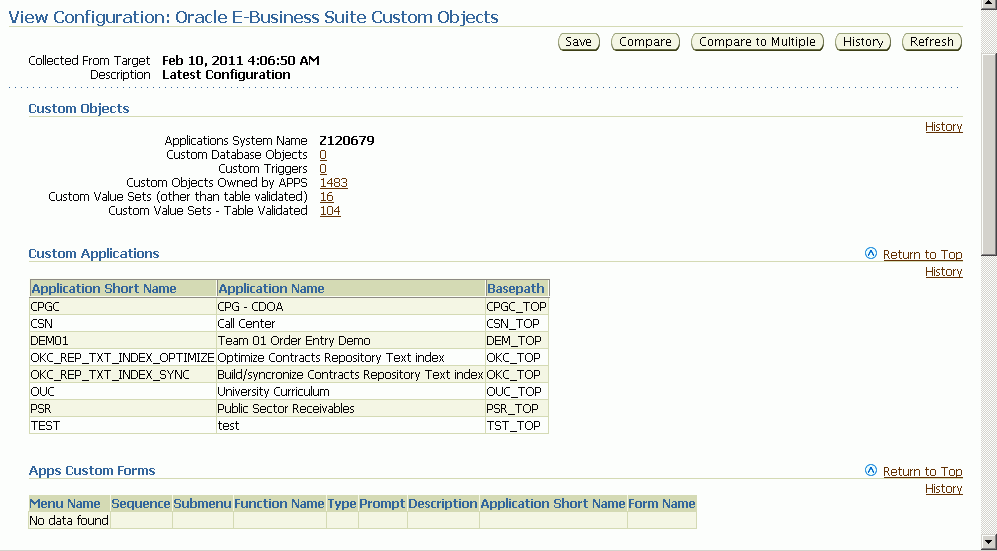Click the Custom Applications section heading

point(94,253)
